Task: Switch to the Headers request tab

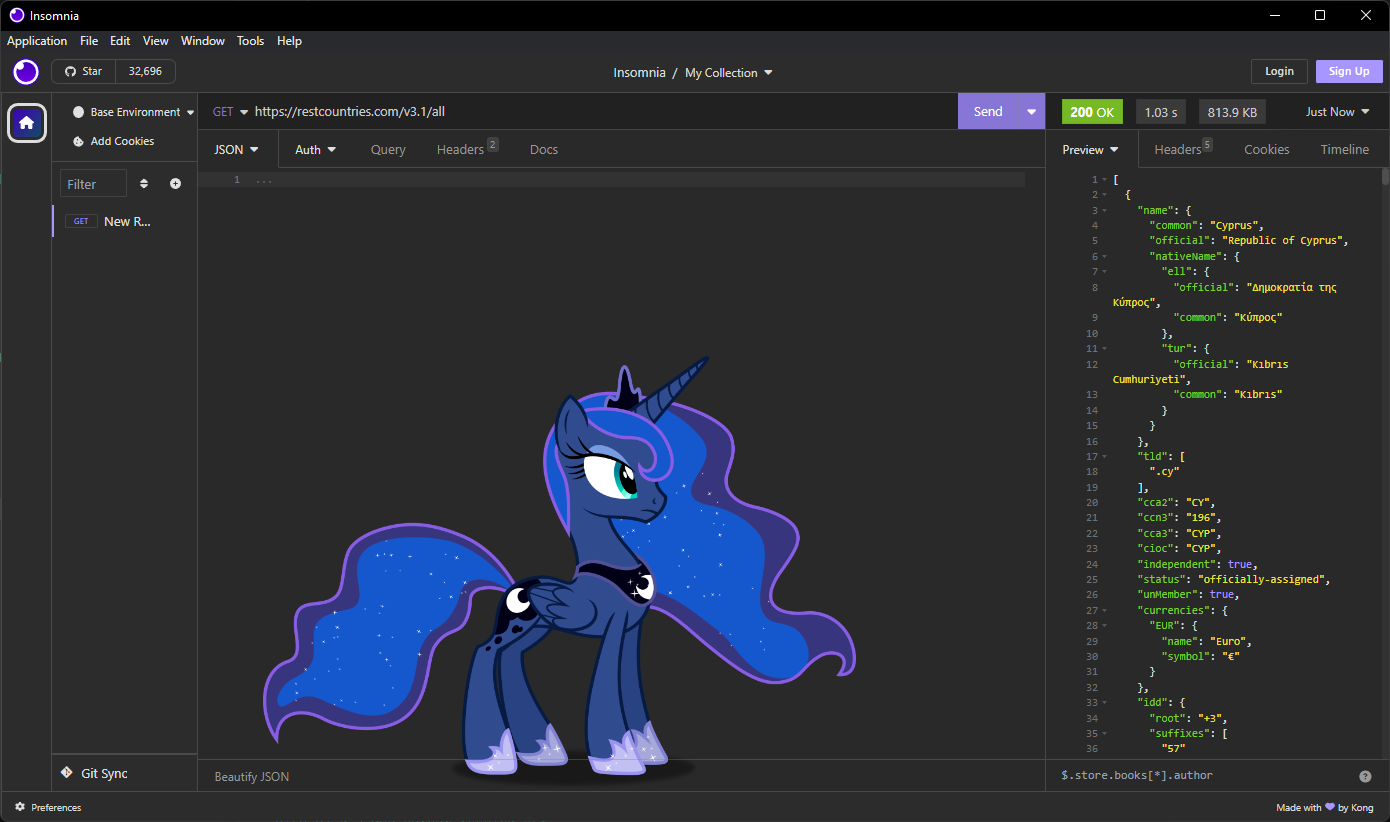Action: point(460,149)
